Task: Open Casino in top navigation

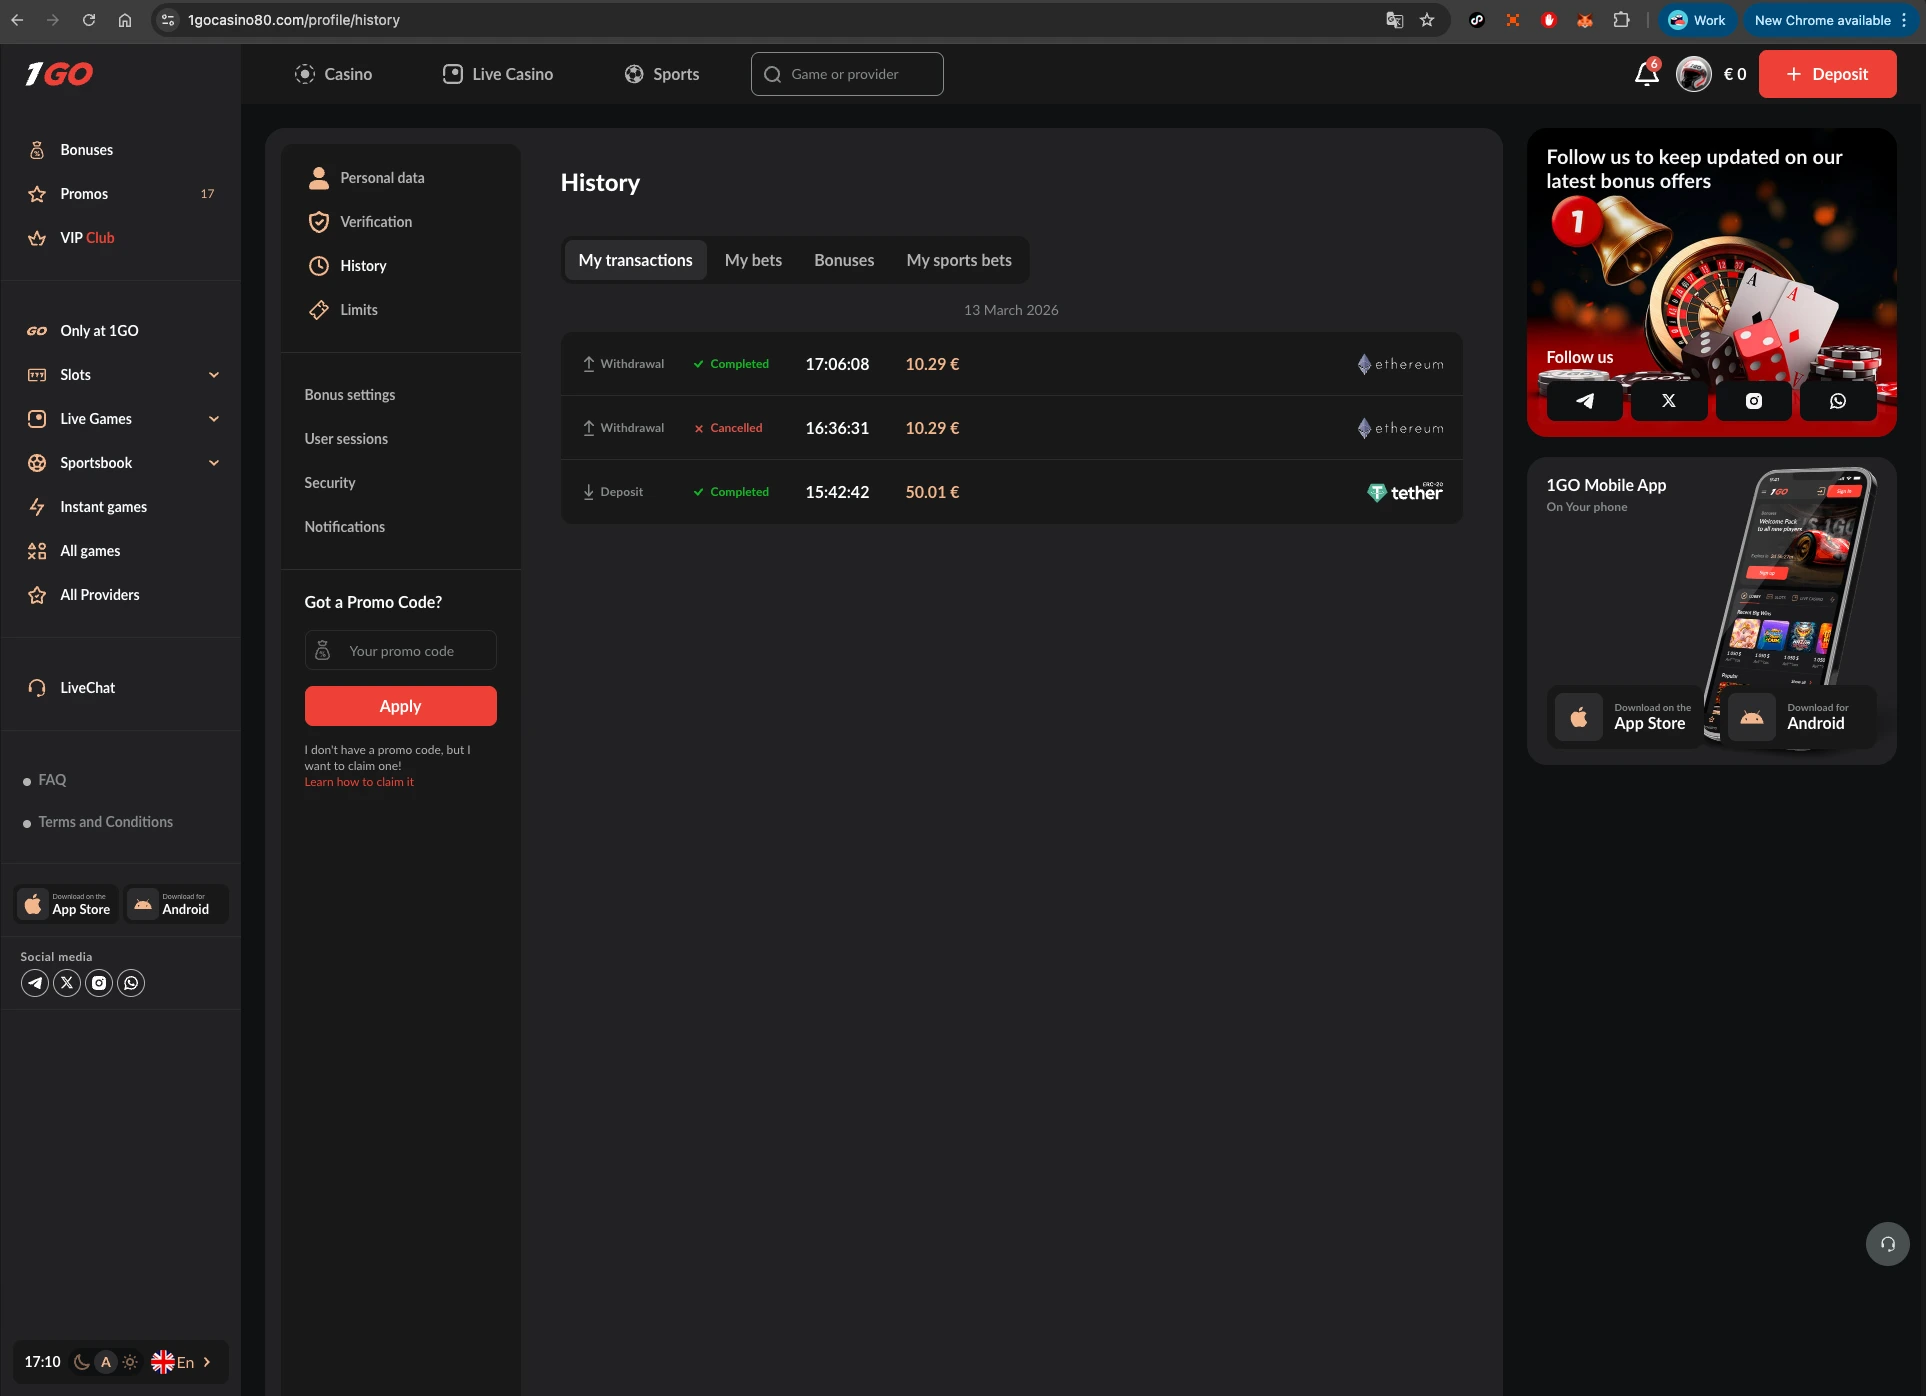Action: [333, 74]
